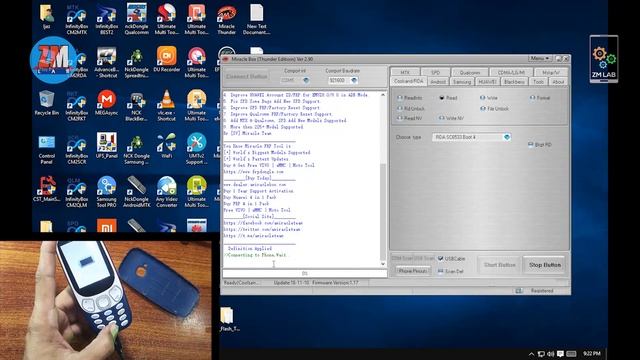Viewport: 640px width, 360px height.
Task: Open the Qualcomm tab
Action: (470, 72)
